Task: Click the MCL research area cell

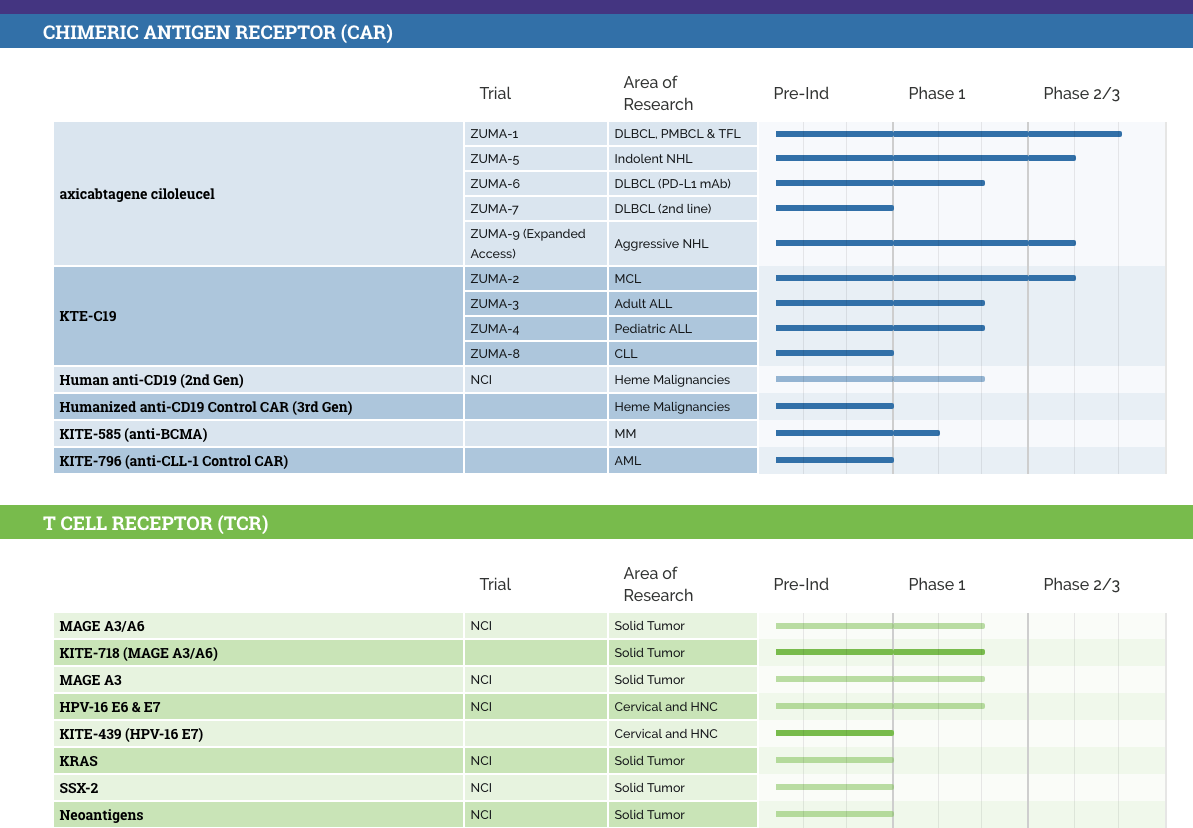Action: (x=682, y=279)
